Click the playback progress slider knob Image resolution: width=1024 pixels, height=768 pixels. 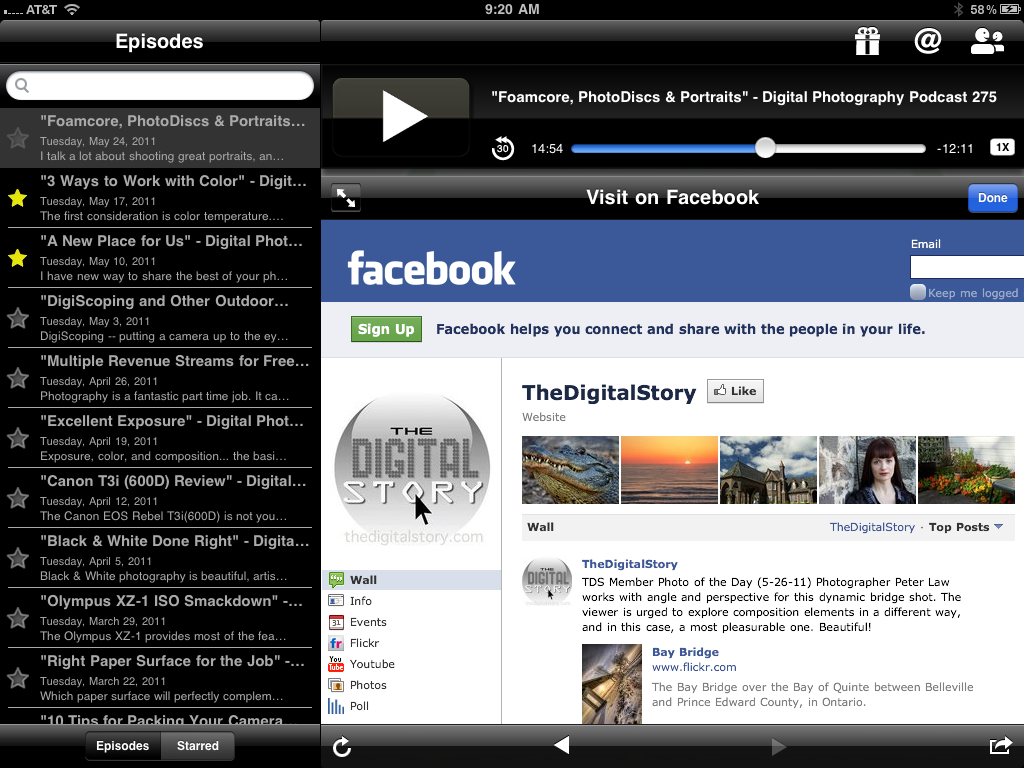click(765, 148)
